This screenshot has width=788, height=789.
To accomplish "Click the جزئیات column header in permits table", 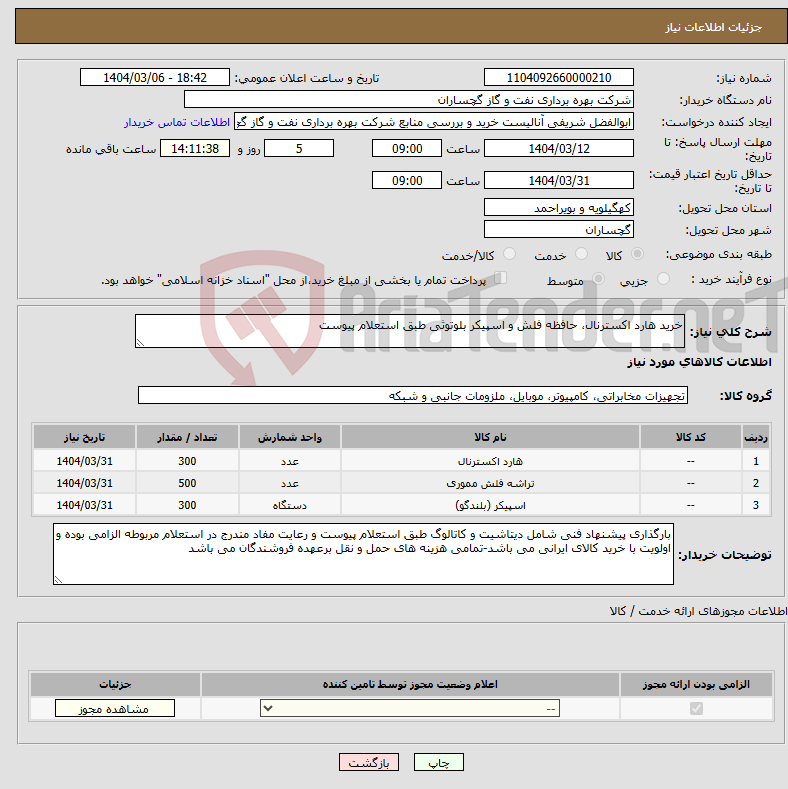I will coord(115,684).
